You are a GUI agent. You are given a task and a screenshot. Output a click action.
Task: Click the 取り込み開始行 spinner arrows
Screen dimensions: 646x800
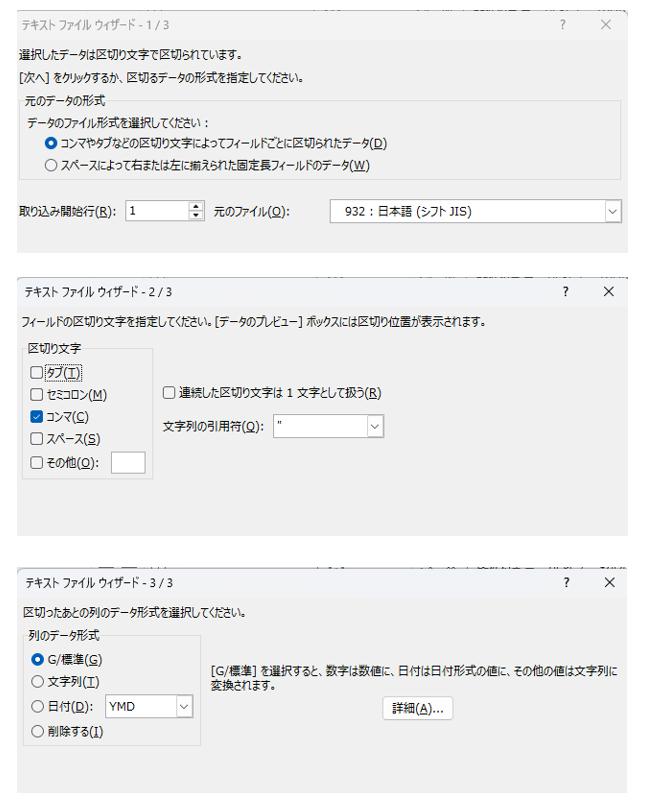pyautogui.click(x=196, y=211)
